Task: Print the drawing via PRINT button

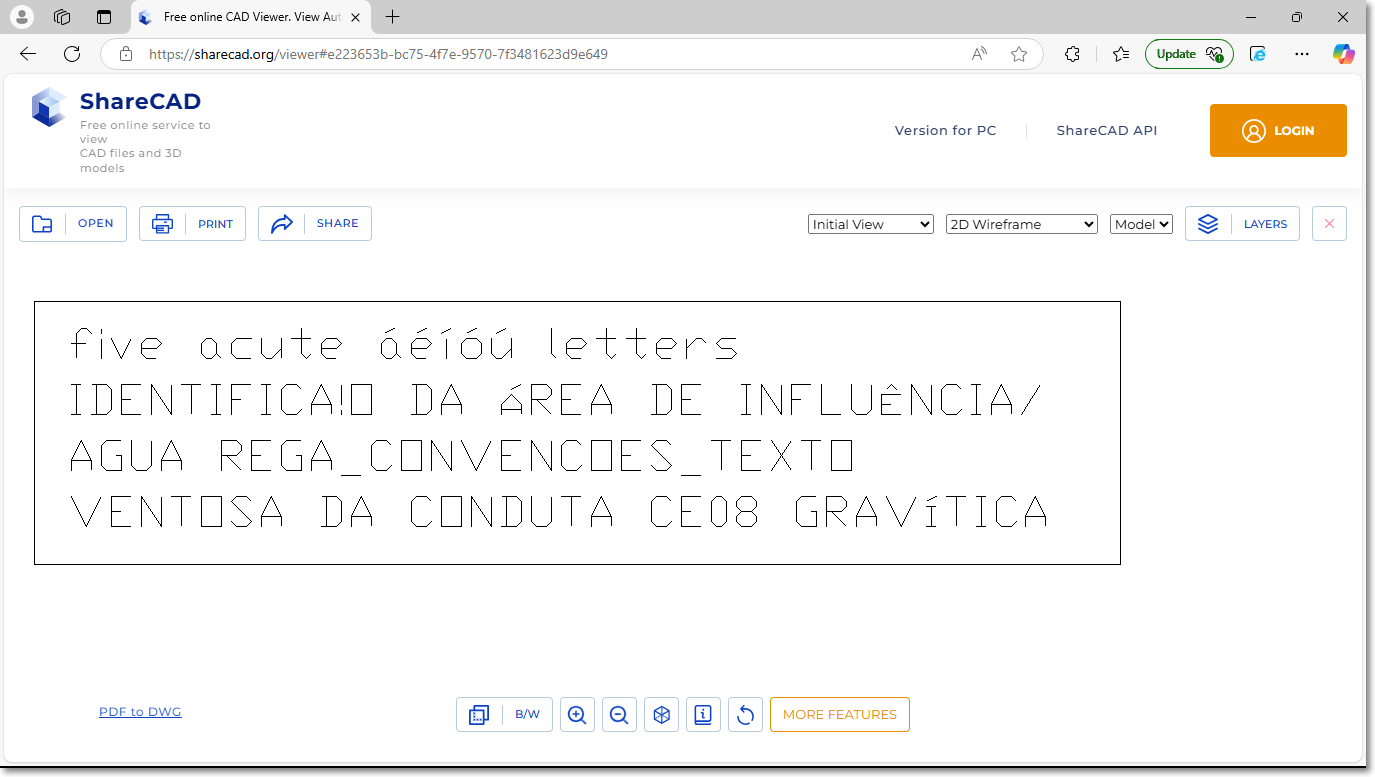Action: 192,224
